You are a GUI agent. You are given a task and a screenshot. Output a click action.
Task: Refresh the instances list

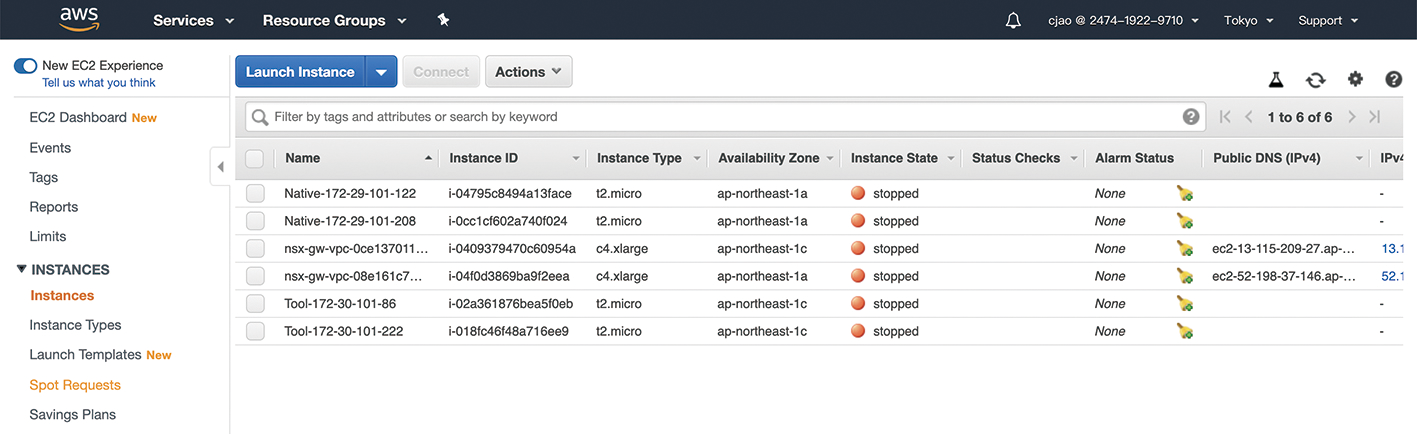(1316, 80)
